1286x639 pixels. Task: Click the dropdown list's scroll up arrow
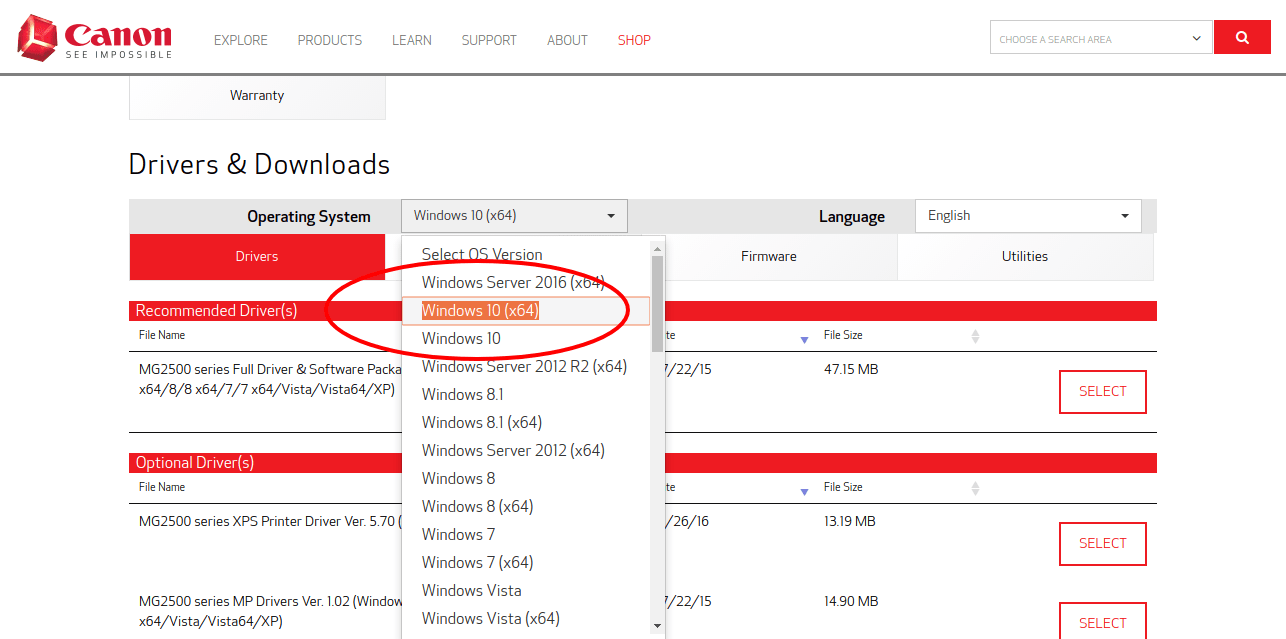pos(657,248)
